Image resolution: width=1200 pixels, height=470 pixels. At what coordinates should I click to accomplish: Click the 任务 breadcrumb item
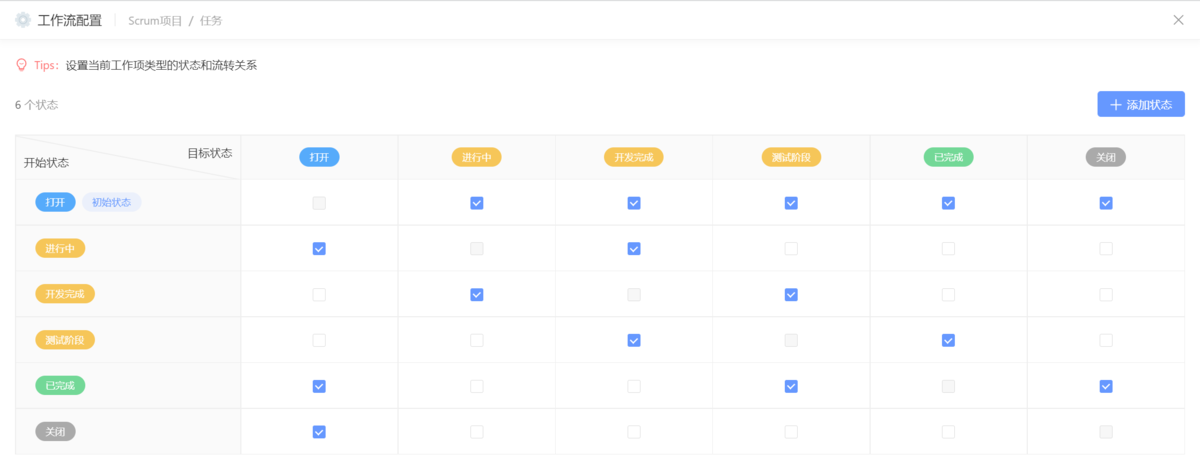[211, 20]
